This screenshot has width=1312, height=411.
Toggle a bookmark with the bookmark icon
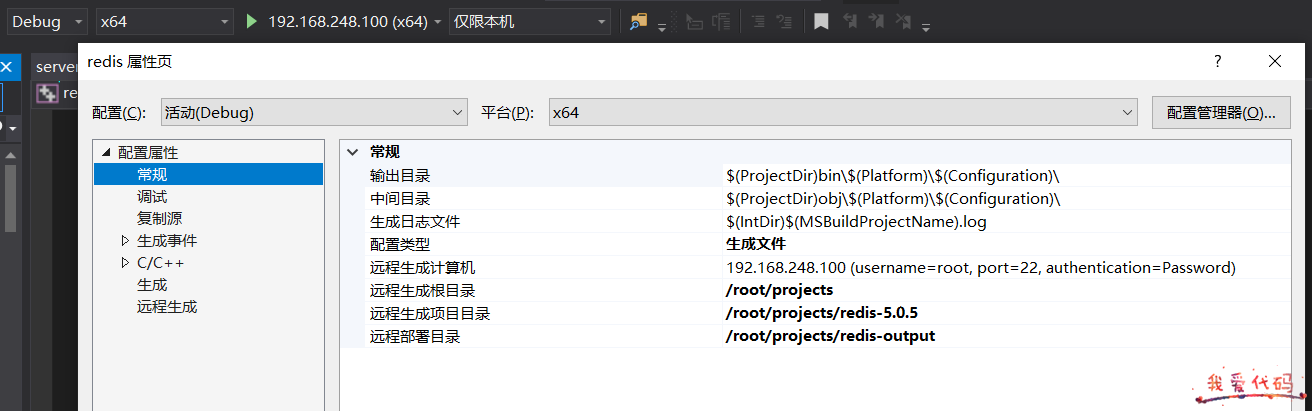(821, 21)
